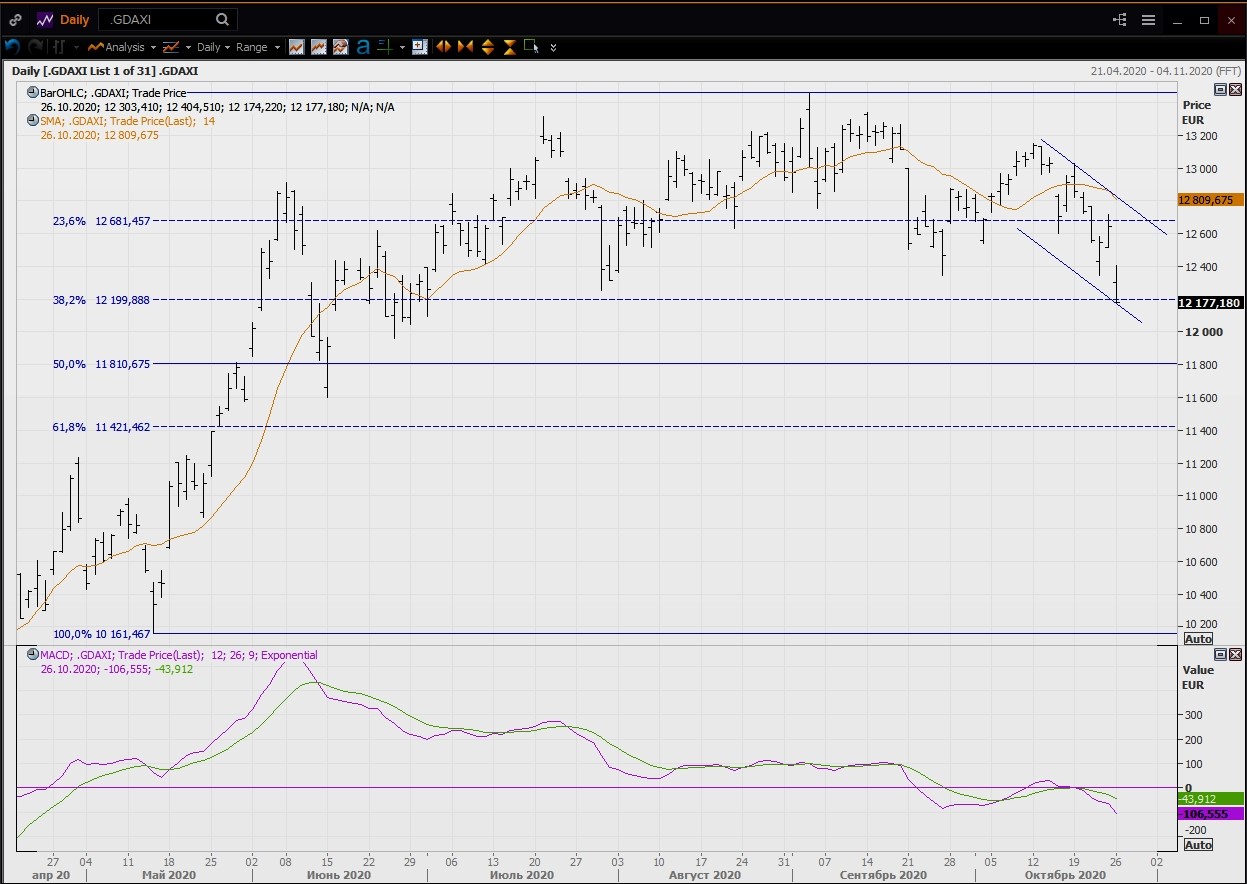
Task: Redo the last chart action
Action: point(35,46)
